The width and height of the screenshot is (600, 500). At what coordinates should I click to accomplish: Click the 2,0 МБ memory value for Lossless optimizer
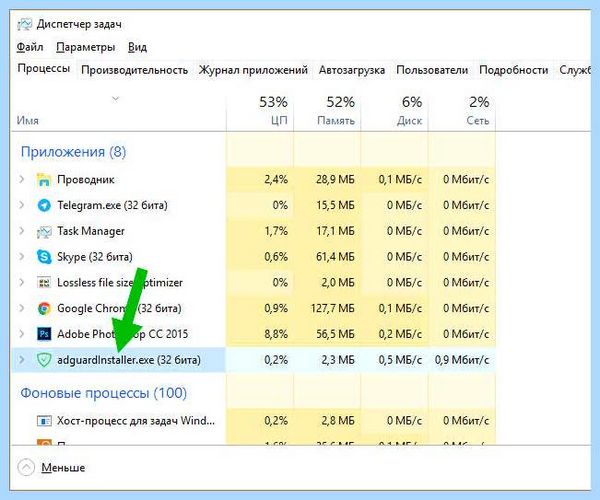tap(338, 283)
